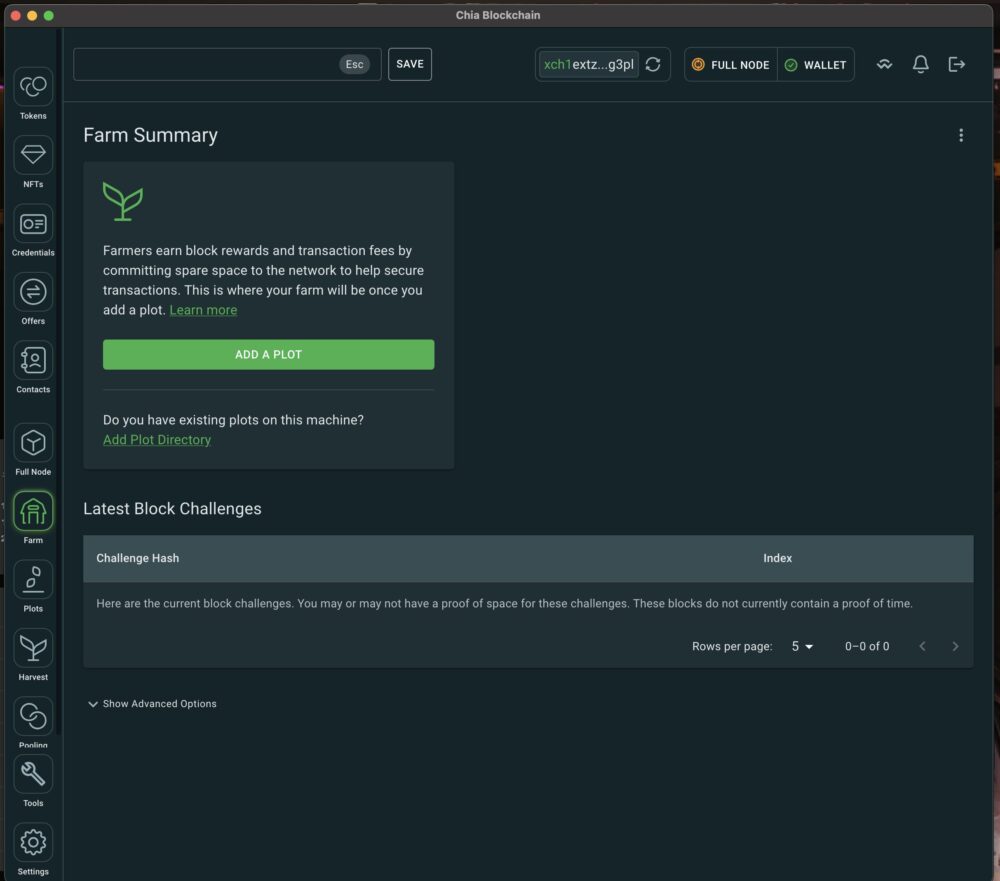Viewport: 1000px width, 881px height.
Task: Click the Wallet status button
Action: click(x=816, y=64)
